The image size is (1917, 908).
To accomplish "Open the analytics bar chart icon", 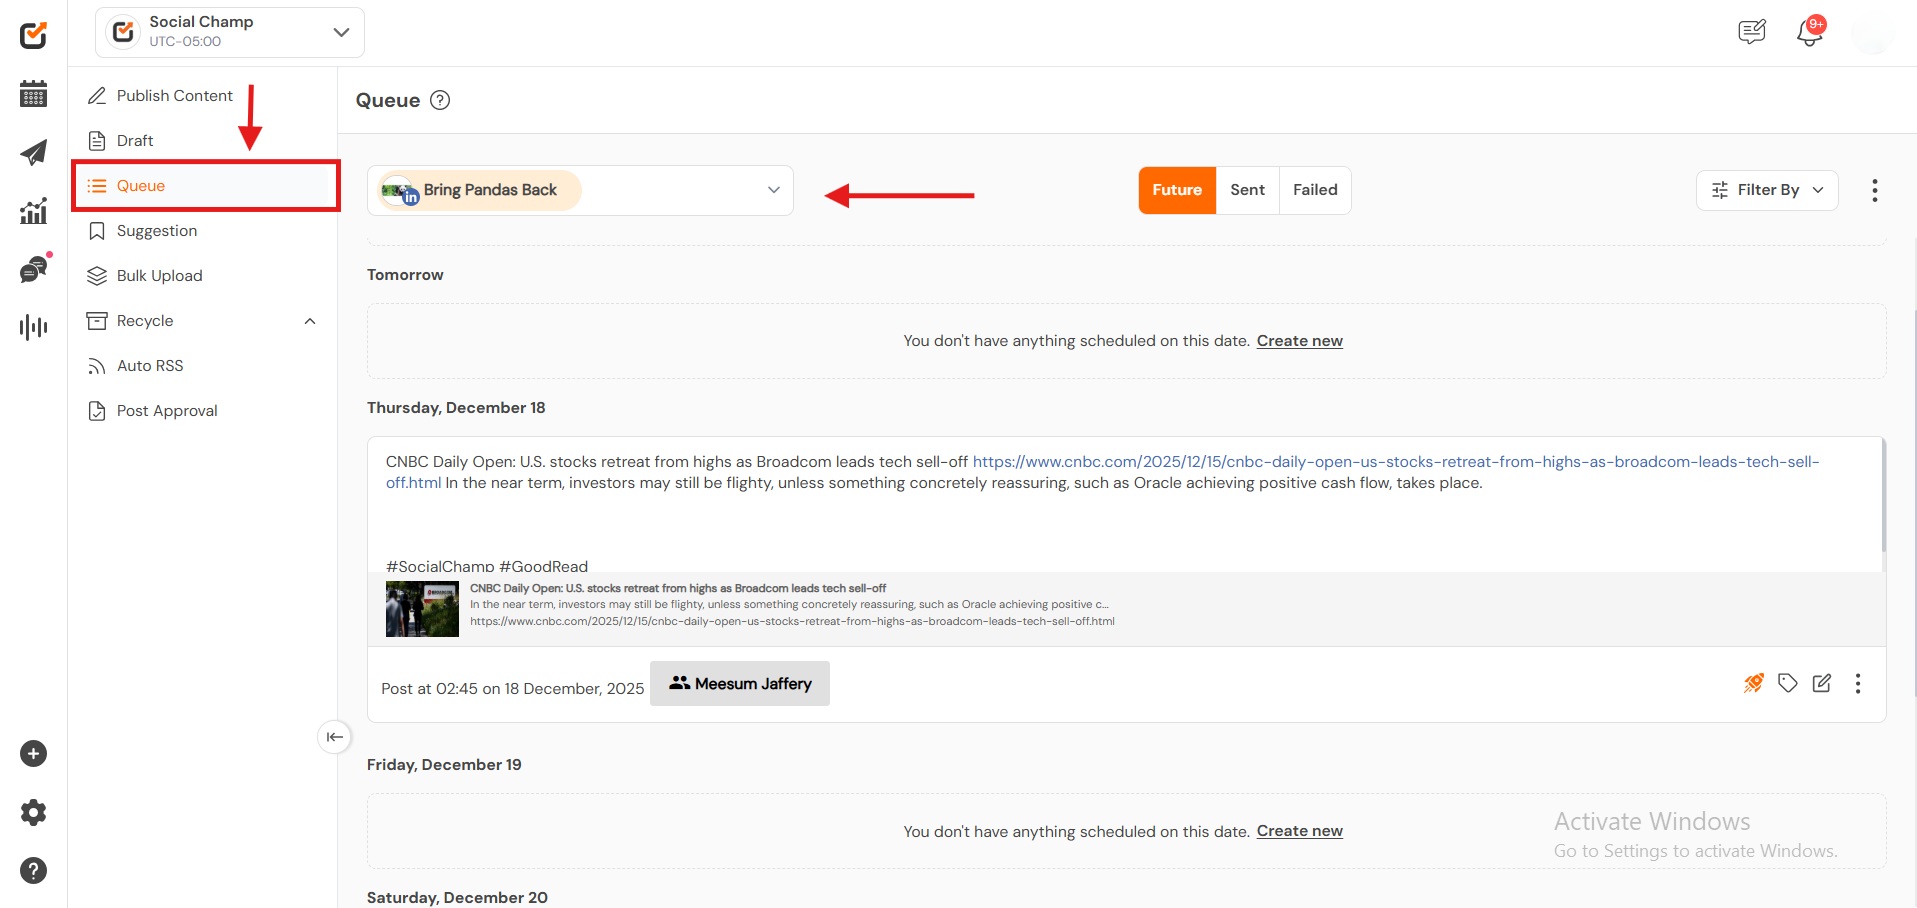I will 33,211.
